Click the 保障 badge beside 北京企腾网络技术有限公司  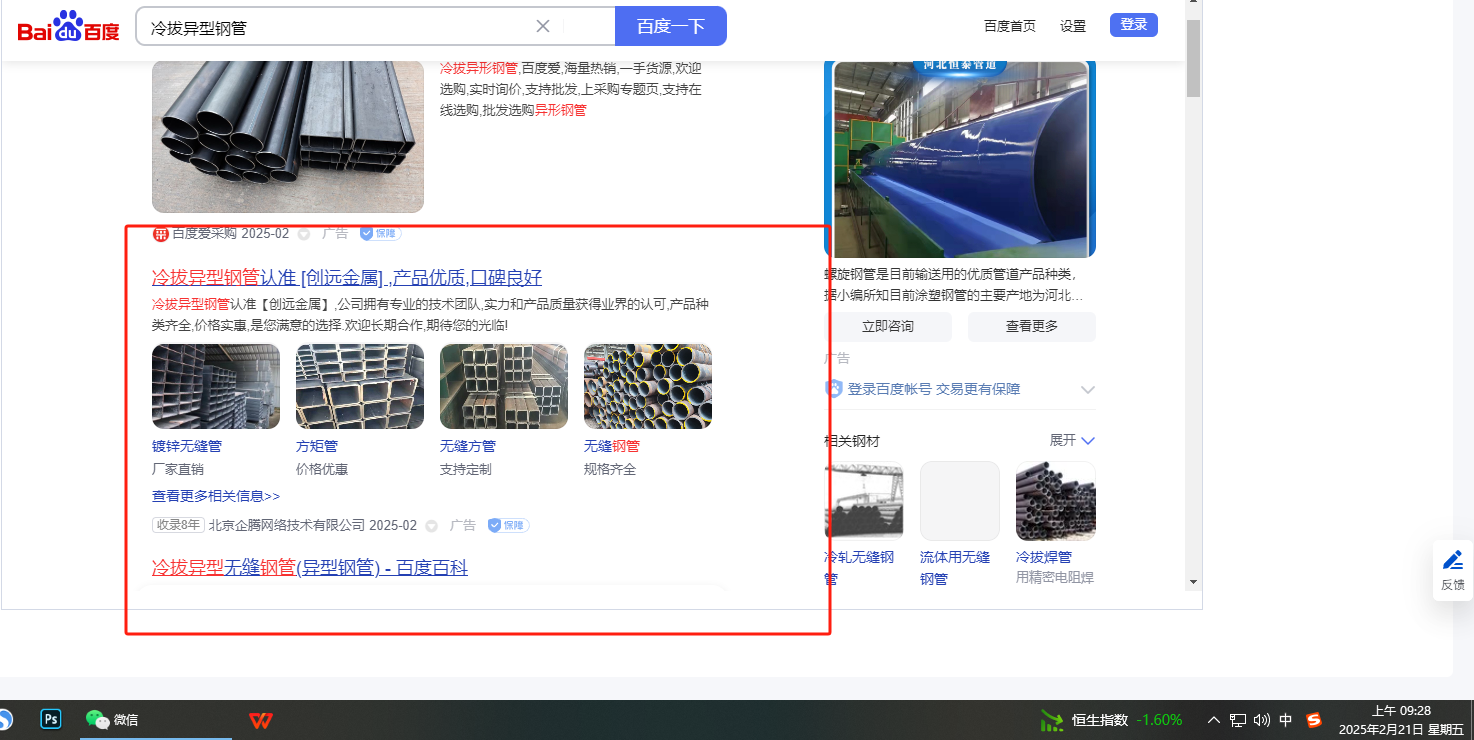click(x=508, y=525)
